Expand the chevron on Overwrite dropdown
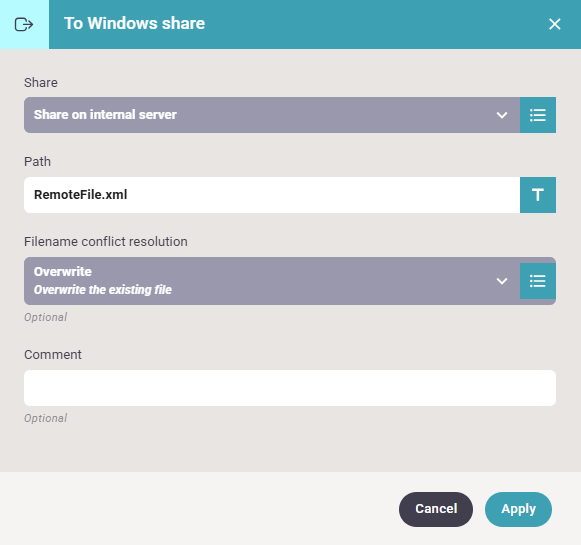581x545 pixels. point(502,281)
